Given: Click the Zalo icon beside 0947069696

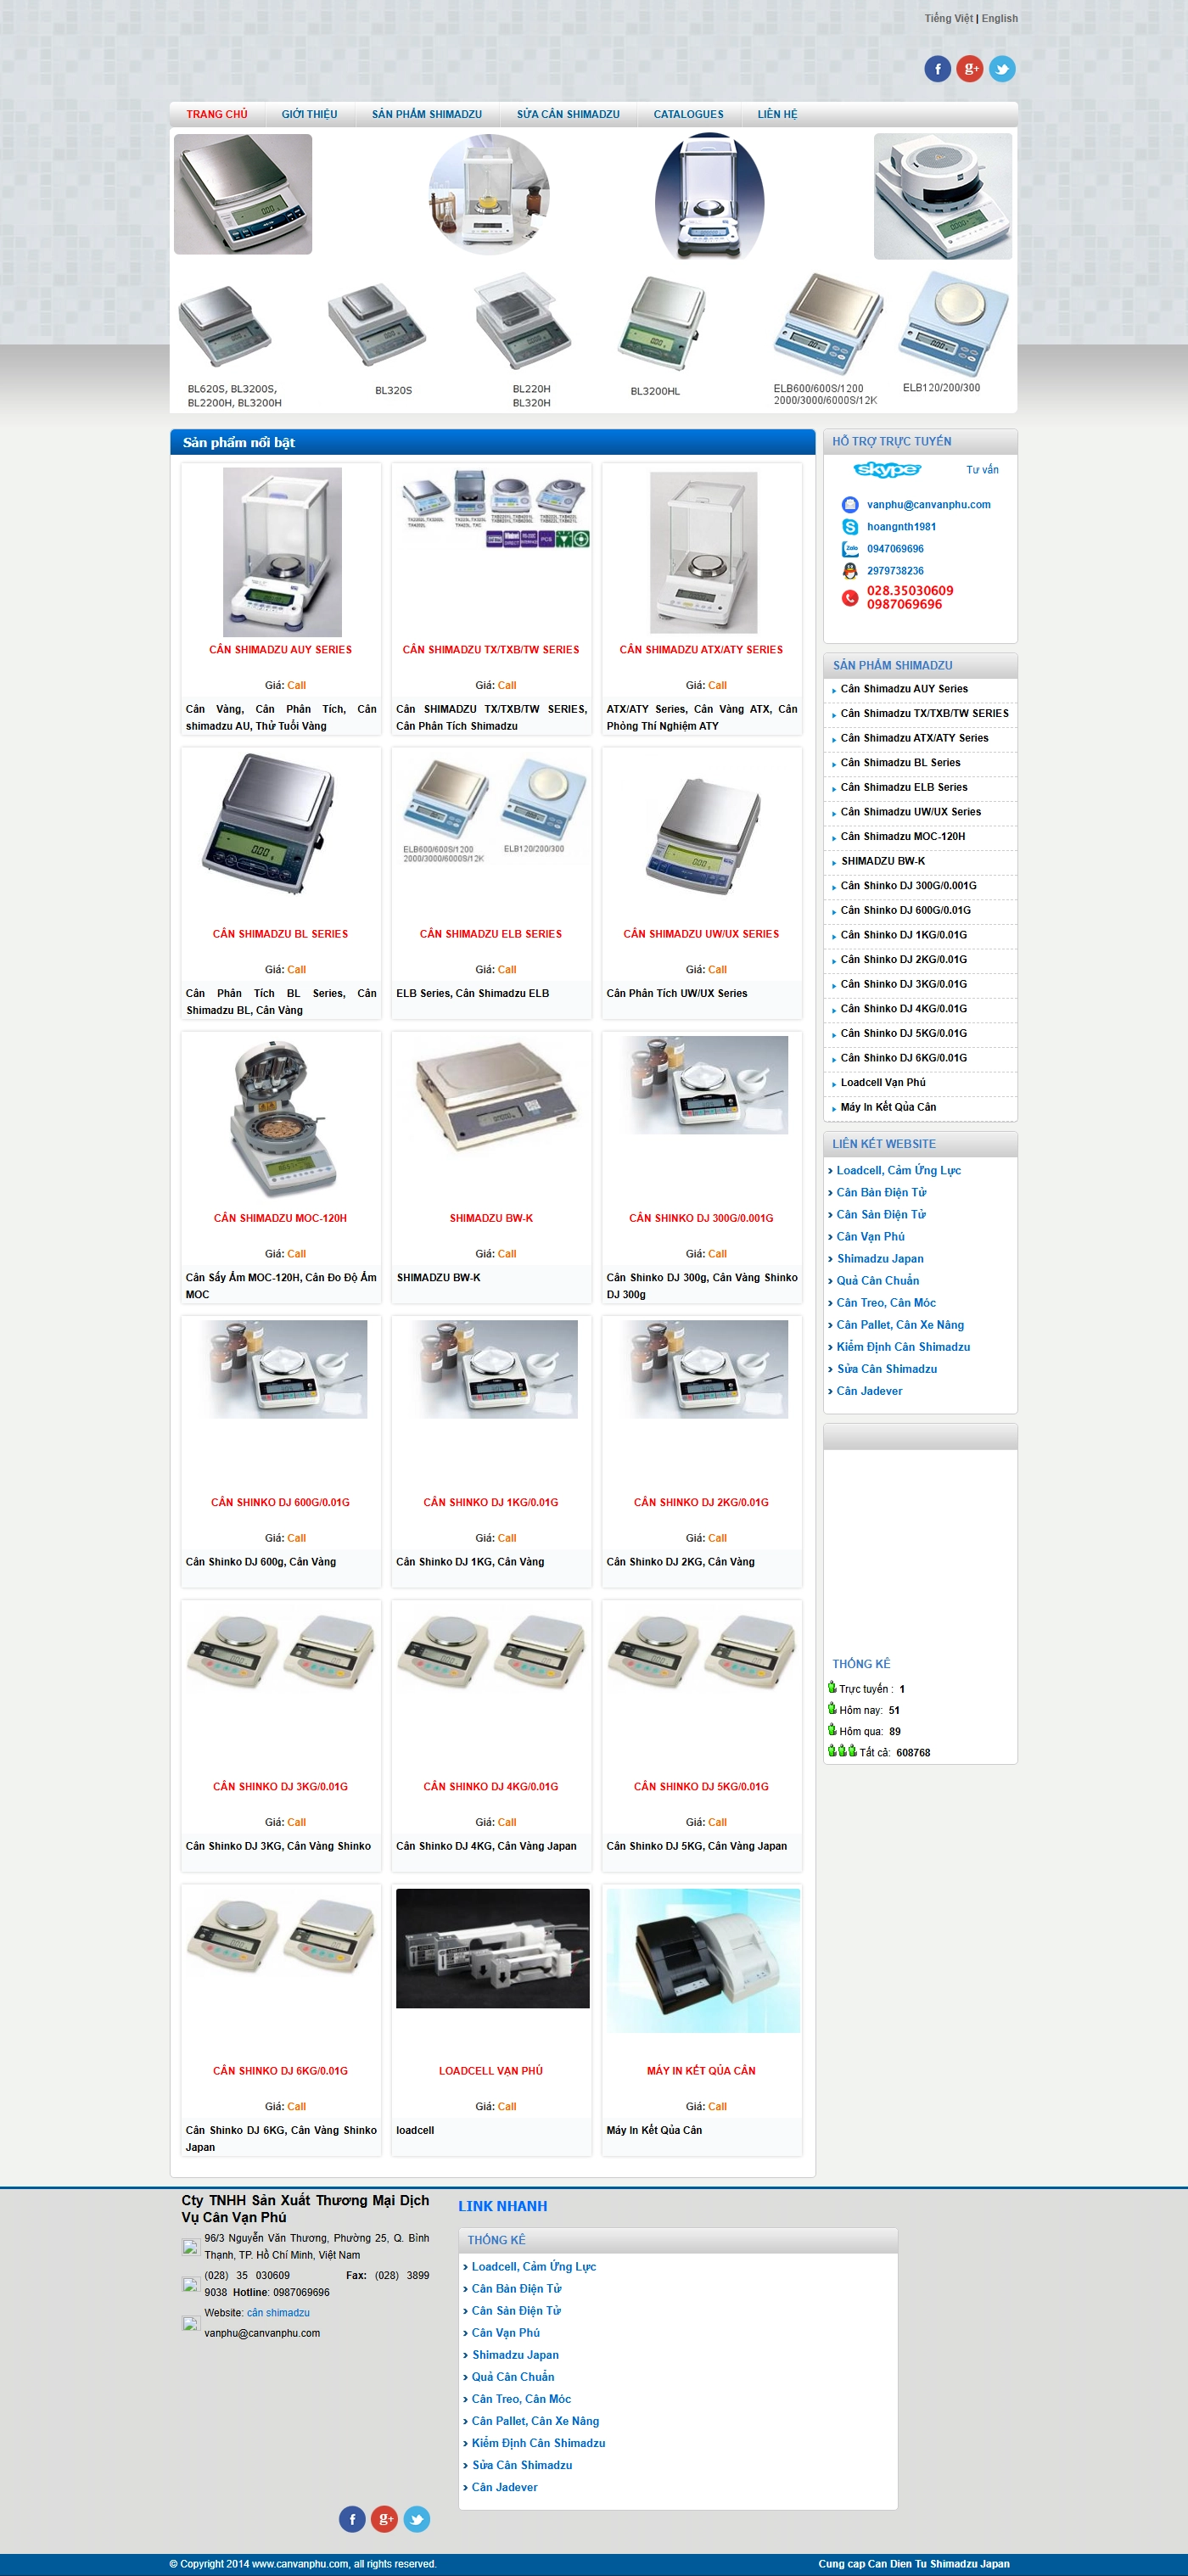Looking at the screenshot, I should 850,549.
